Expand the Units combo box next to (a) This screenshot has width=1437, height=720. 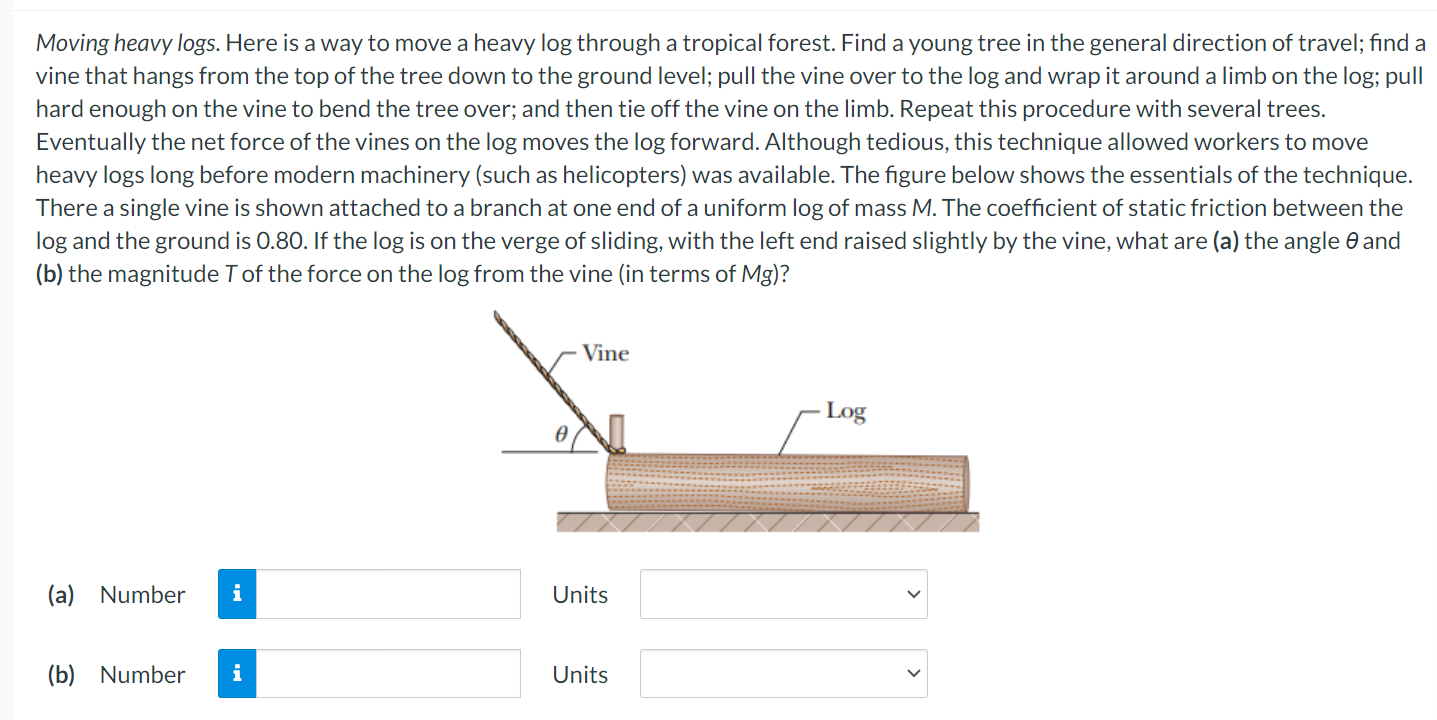(x=783, y=593)
